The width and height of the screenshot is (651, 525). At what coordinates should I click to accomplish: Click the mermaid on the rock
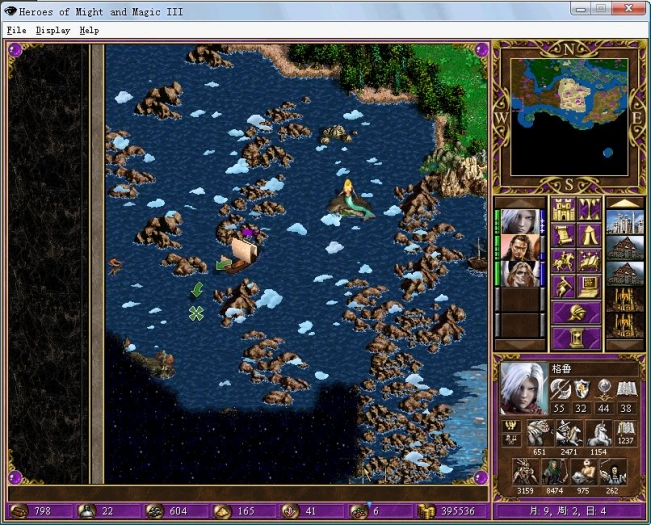[350, 198]
